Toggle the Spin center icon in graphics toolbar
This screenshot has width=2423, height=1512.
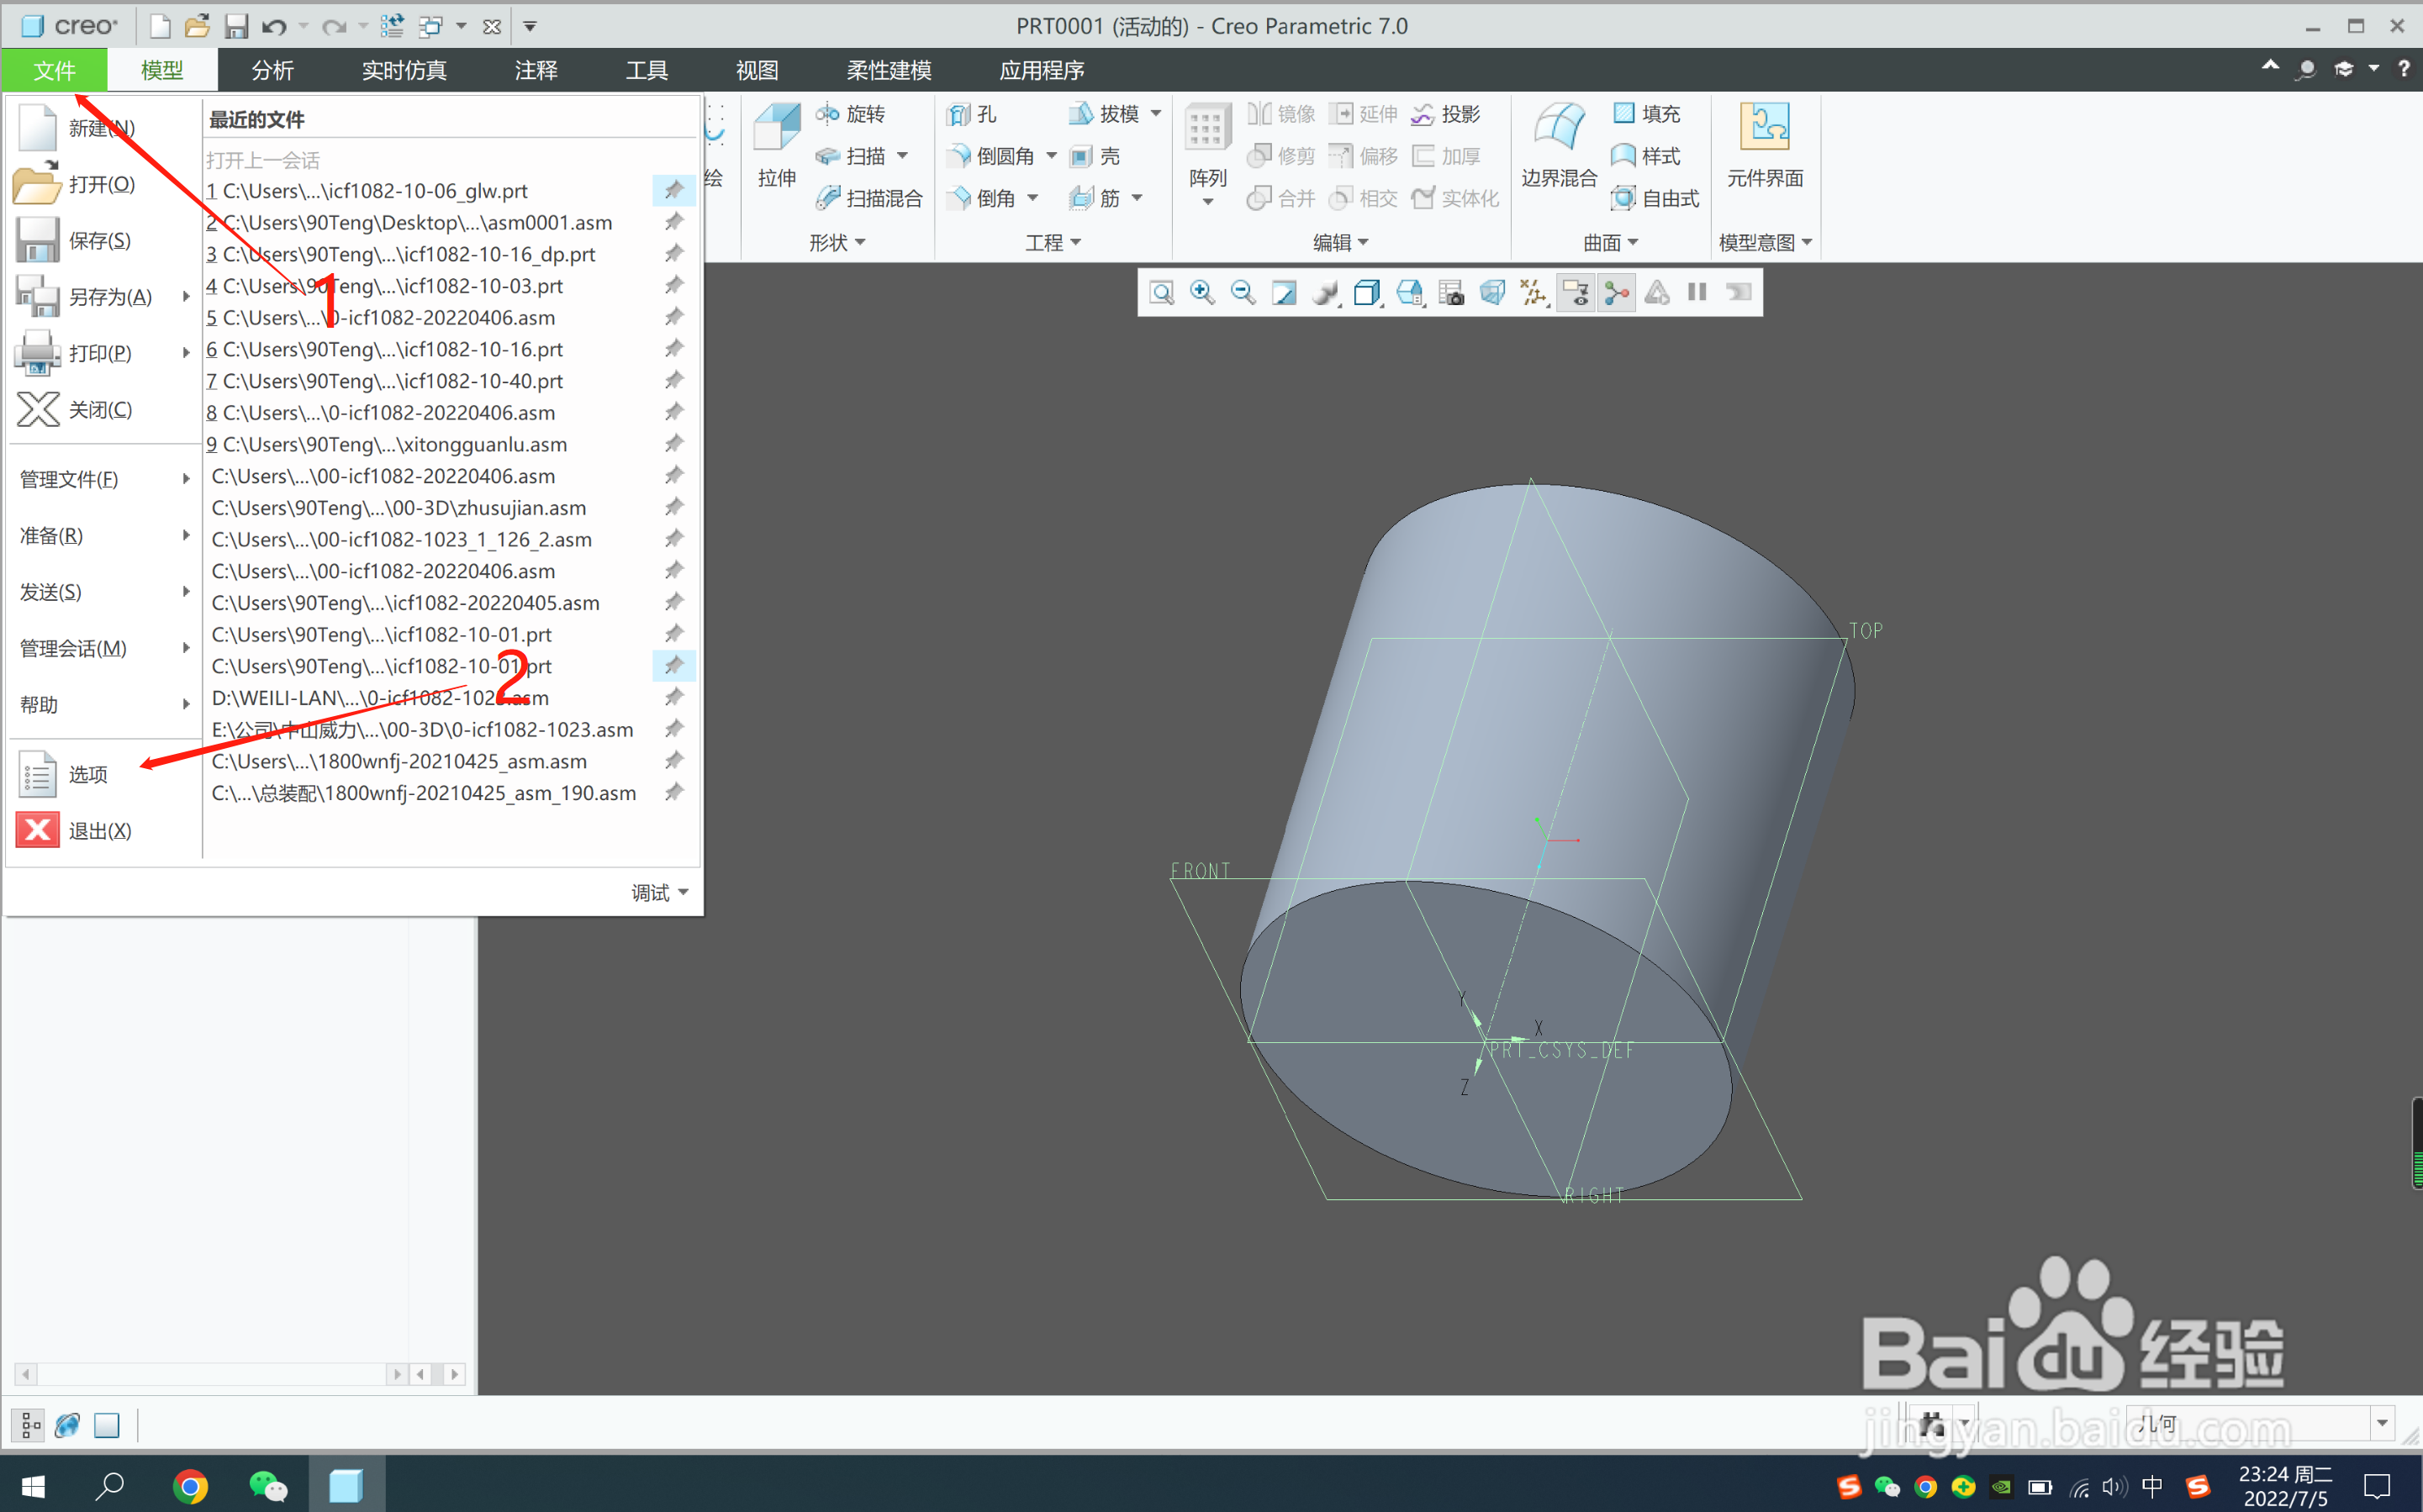click(1616, 292)
